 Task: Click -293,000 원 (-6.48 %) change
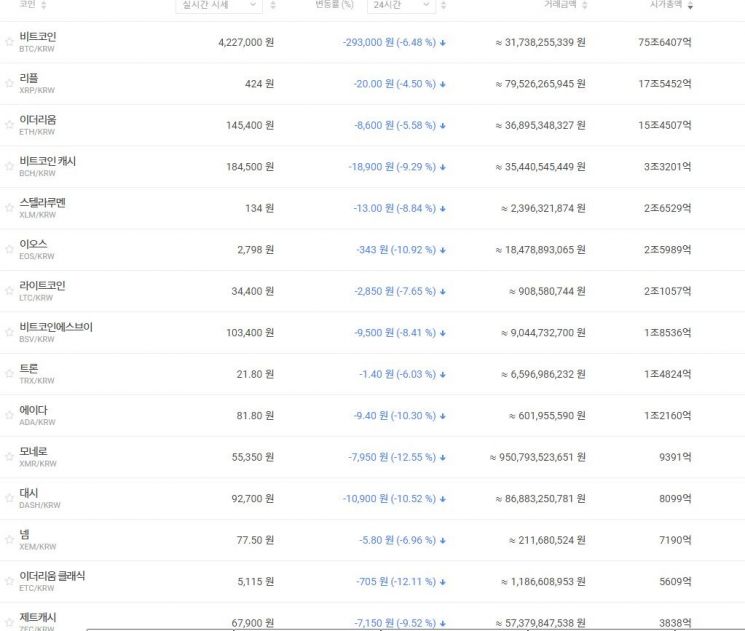[x=389, y=42]
